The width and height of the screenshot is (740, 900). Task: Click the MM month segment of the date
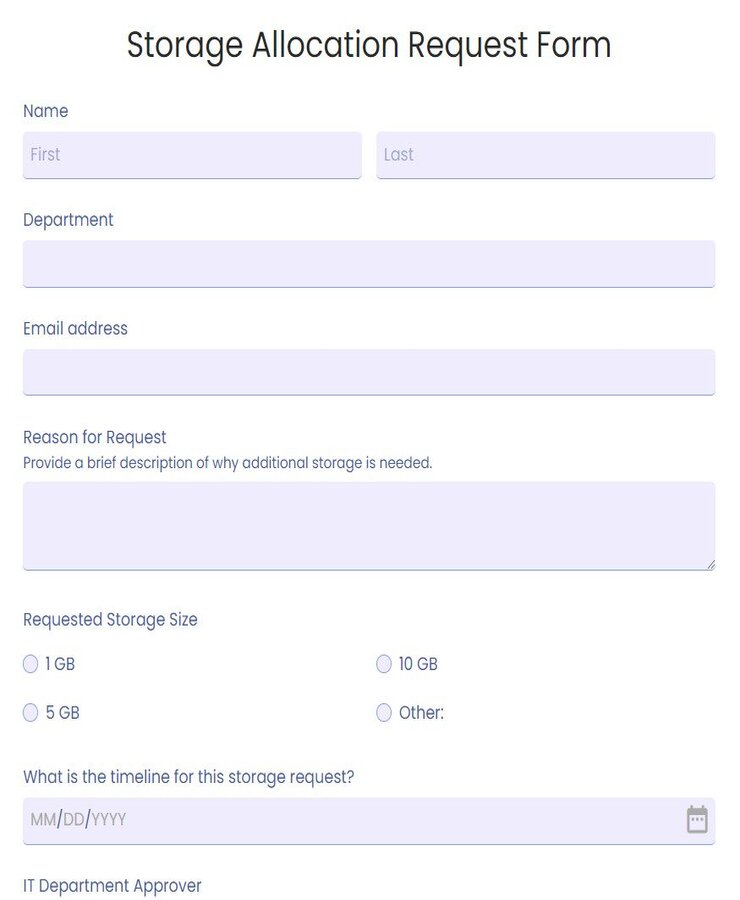point(40,819)
